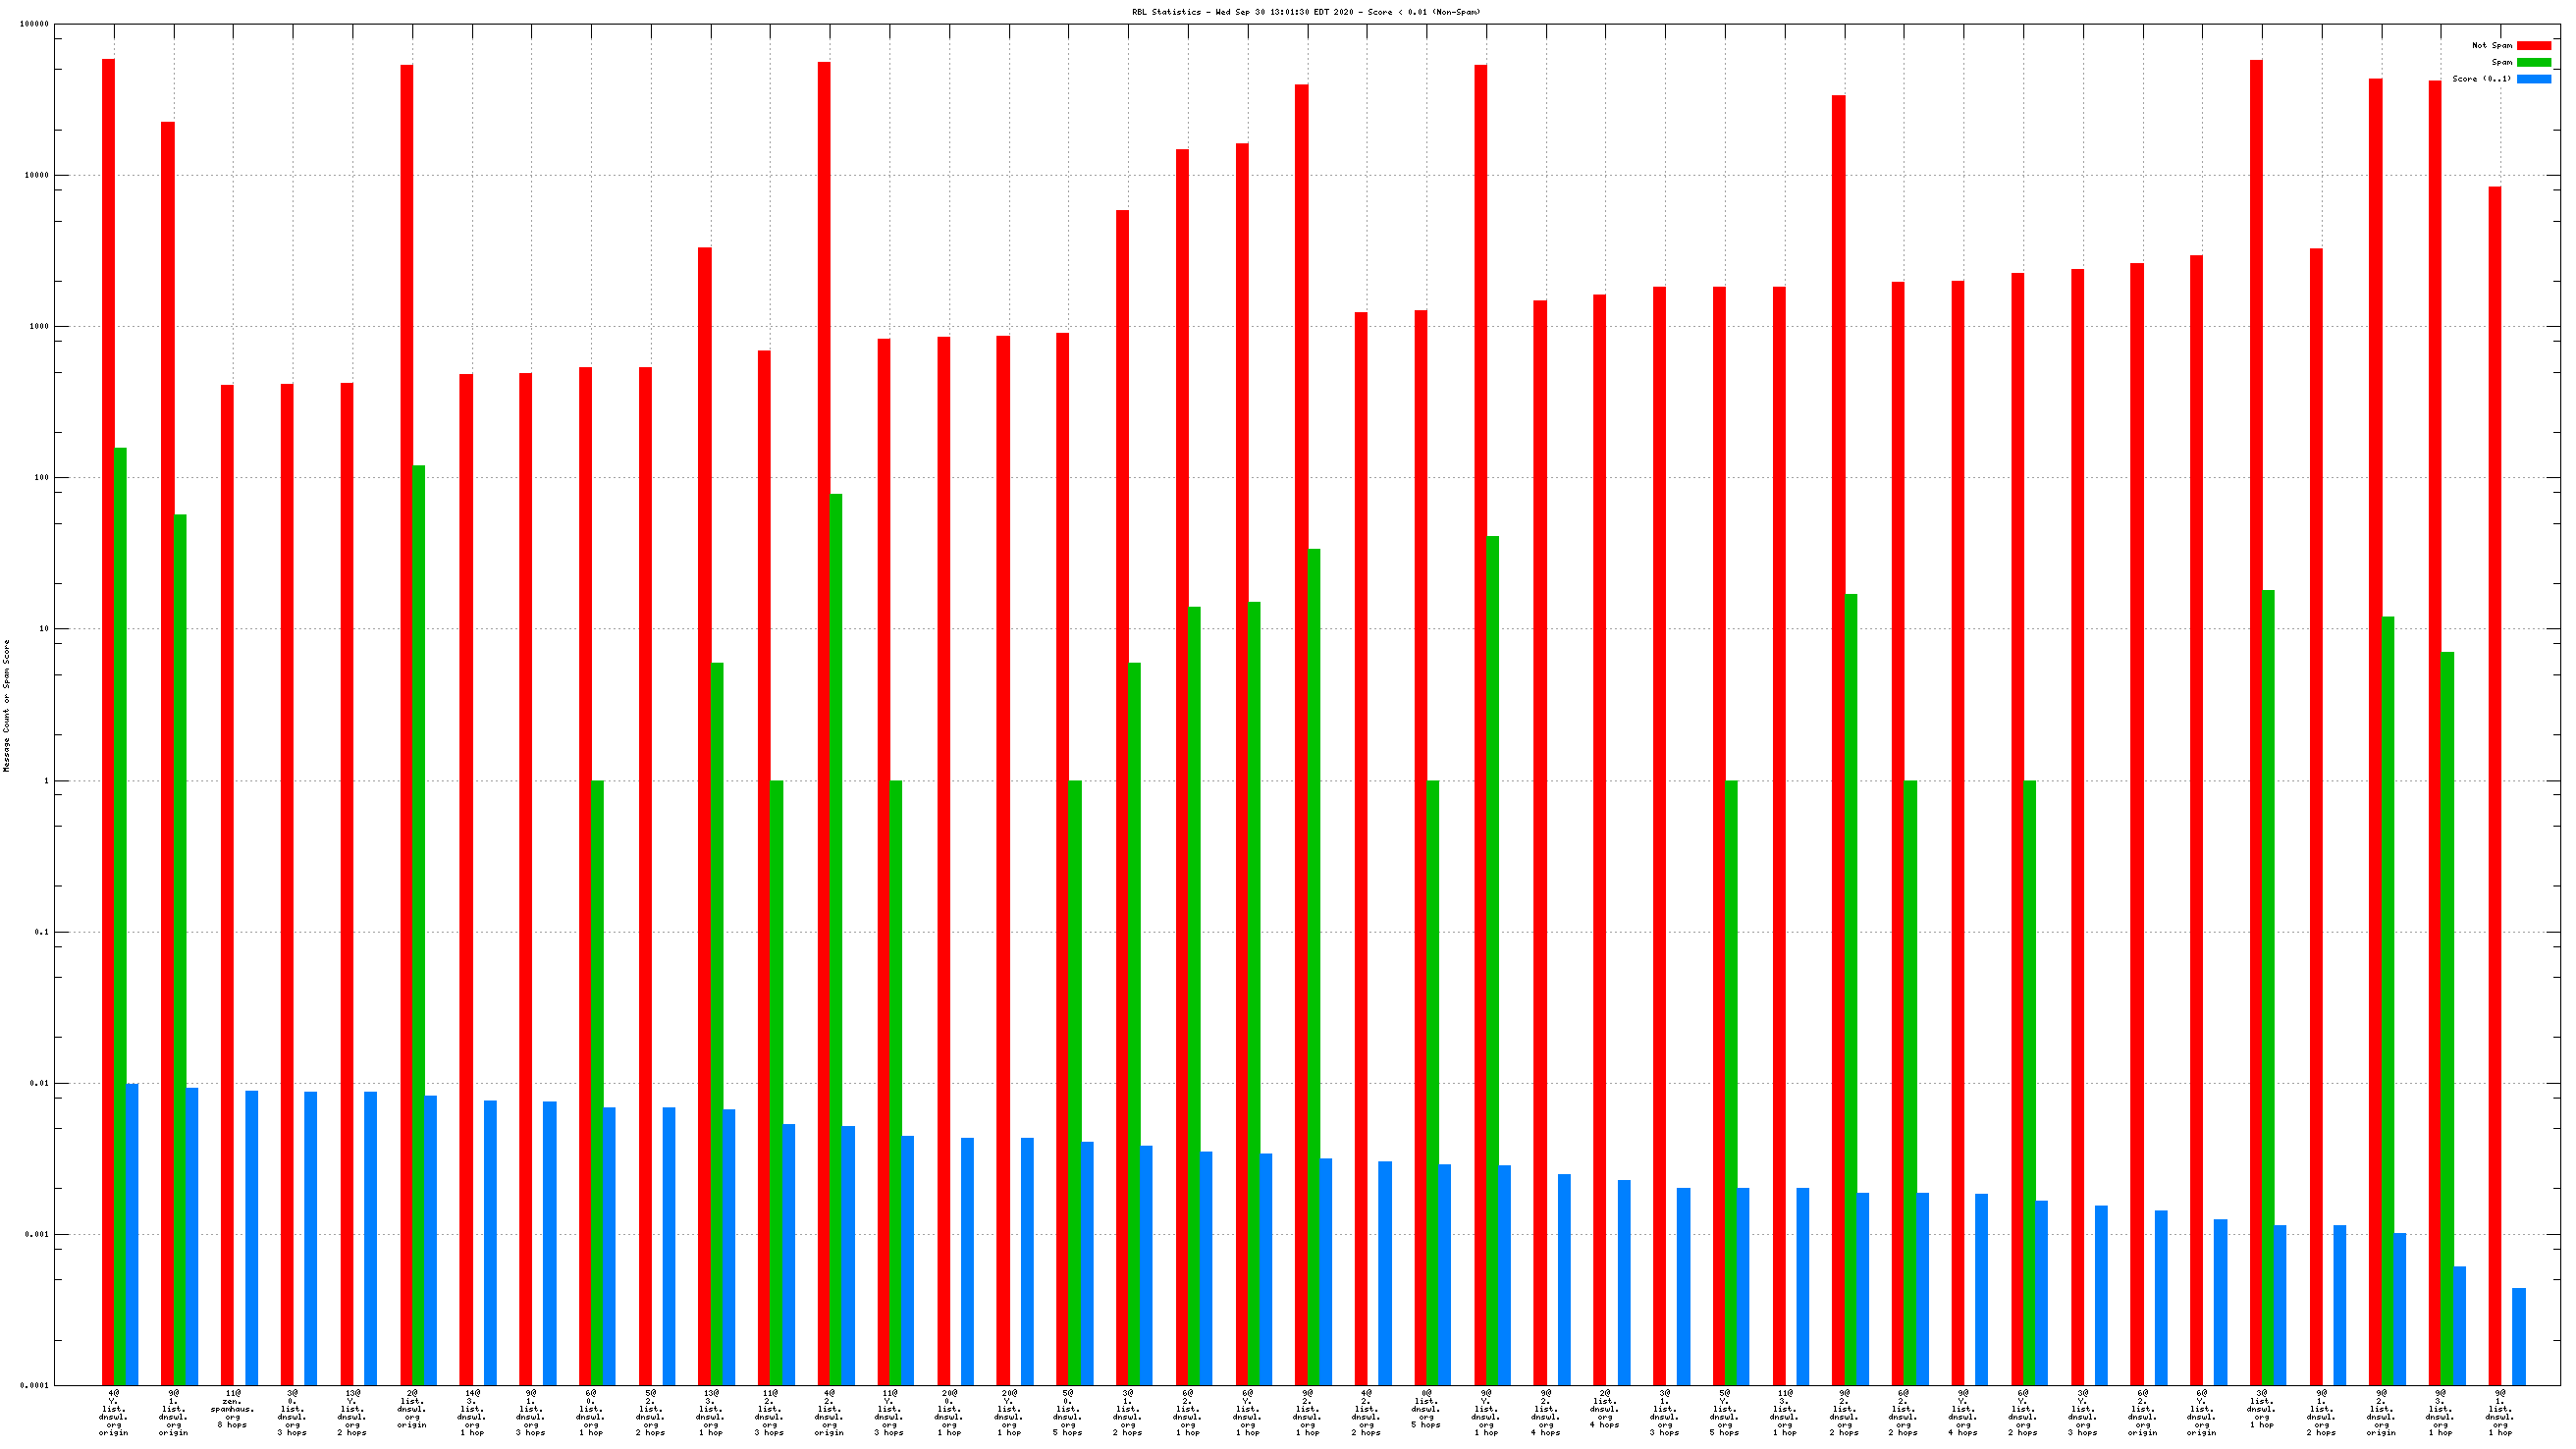The height and width of the screenshot is (1449, 2576).
Task: Click the 13@ Y.list.dnswl.org 2 hops label
Action: point(352,1412)
